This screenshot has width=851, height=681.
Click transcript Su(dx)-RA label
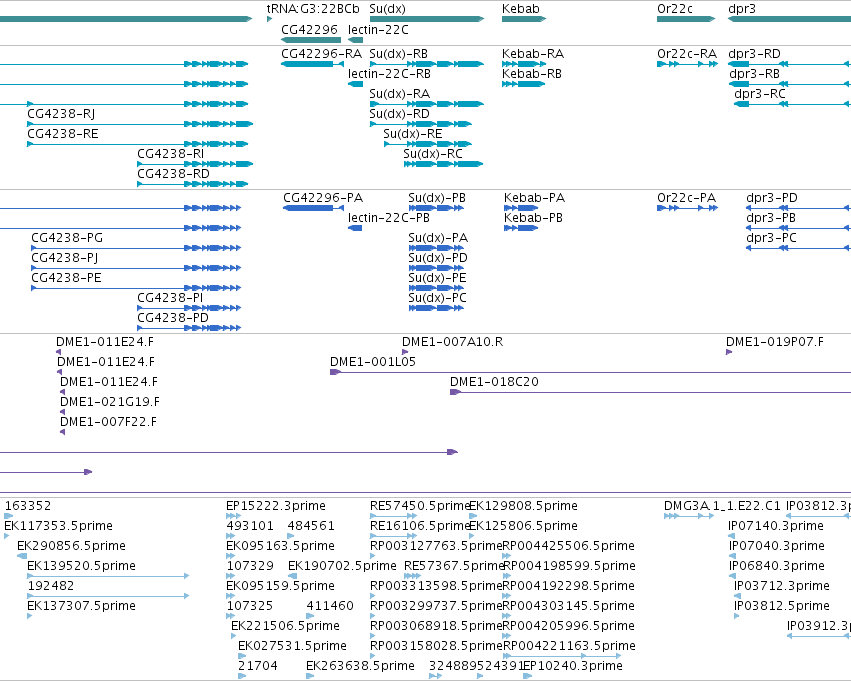click(399, 94)
